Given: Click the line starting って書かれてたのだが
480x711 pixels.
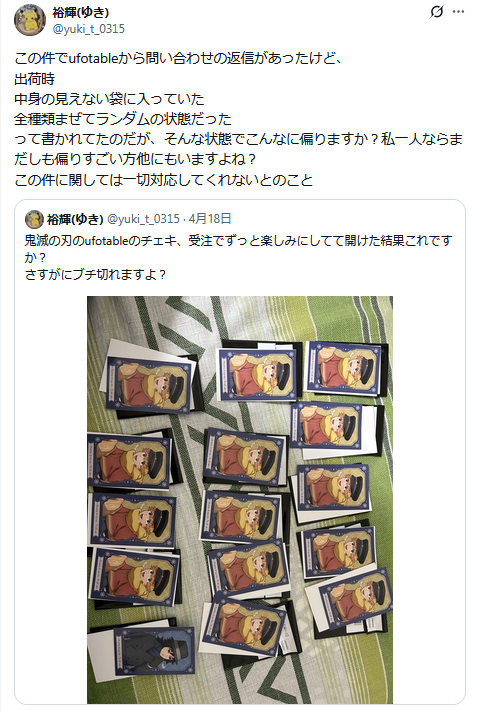Looking at the screenshot, I should pos(238,139).
